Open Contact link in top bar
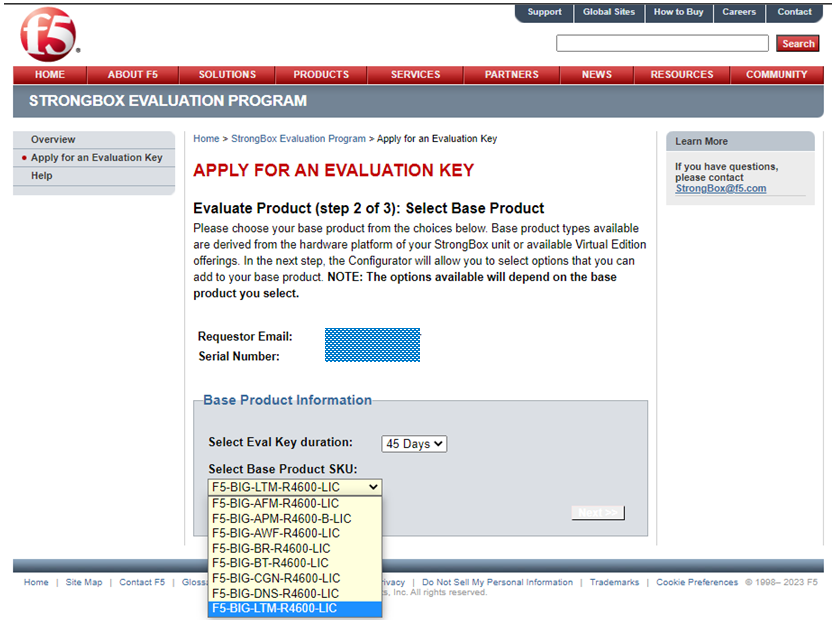 point(794,12)
